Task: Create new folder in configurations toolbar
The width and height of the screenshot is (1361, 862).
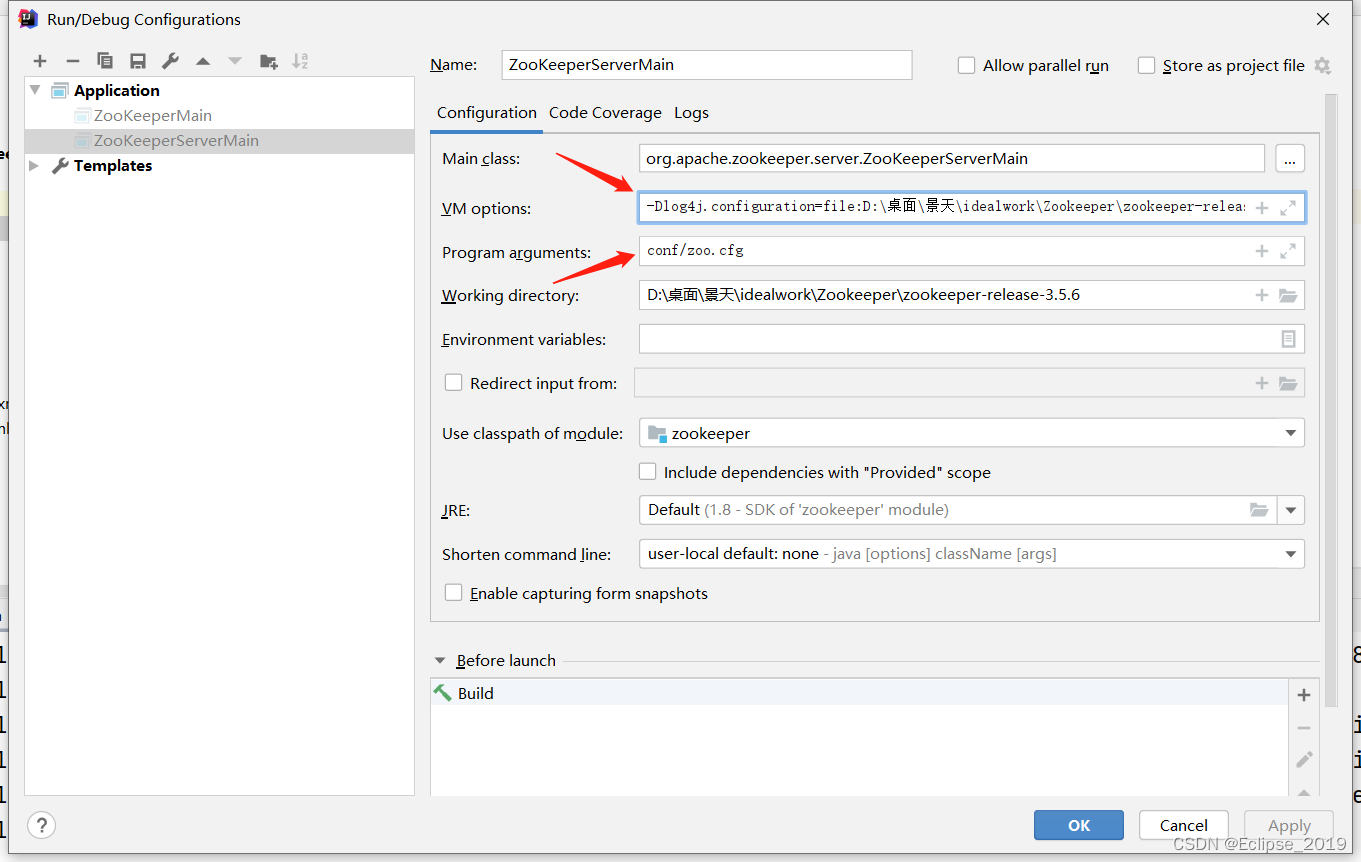Action: [x=268, y=62]
